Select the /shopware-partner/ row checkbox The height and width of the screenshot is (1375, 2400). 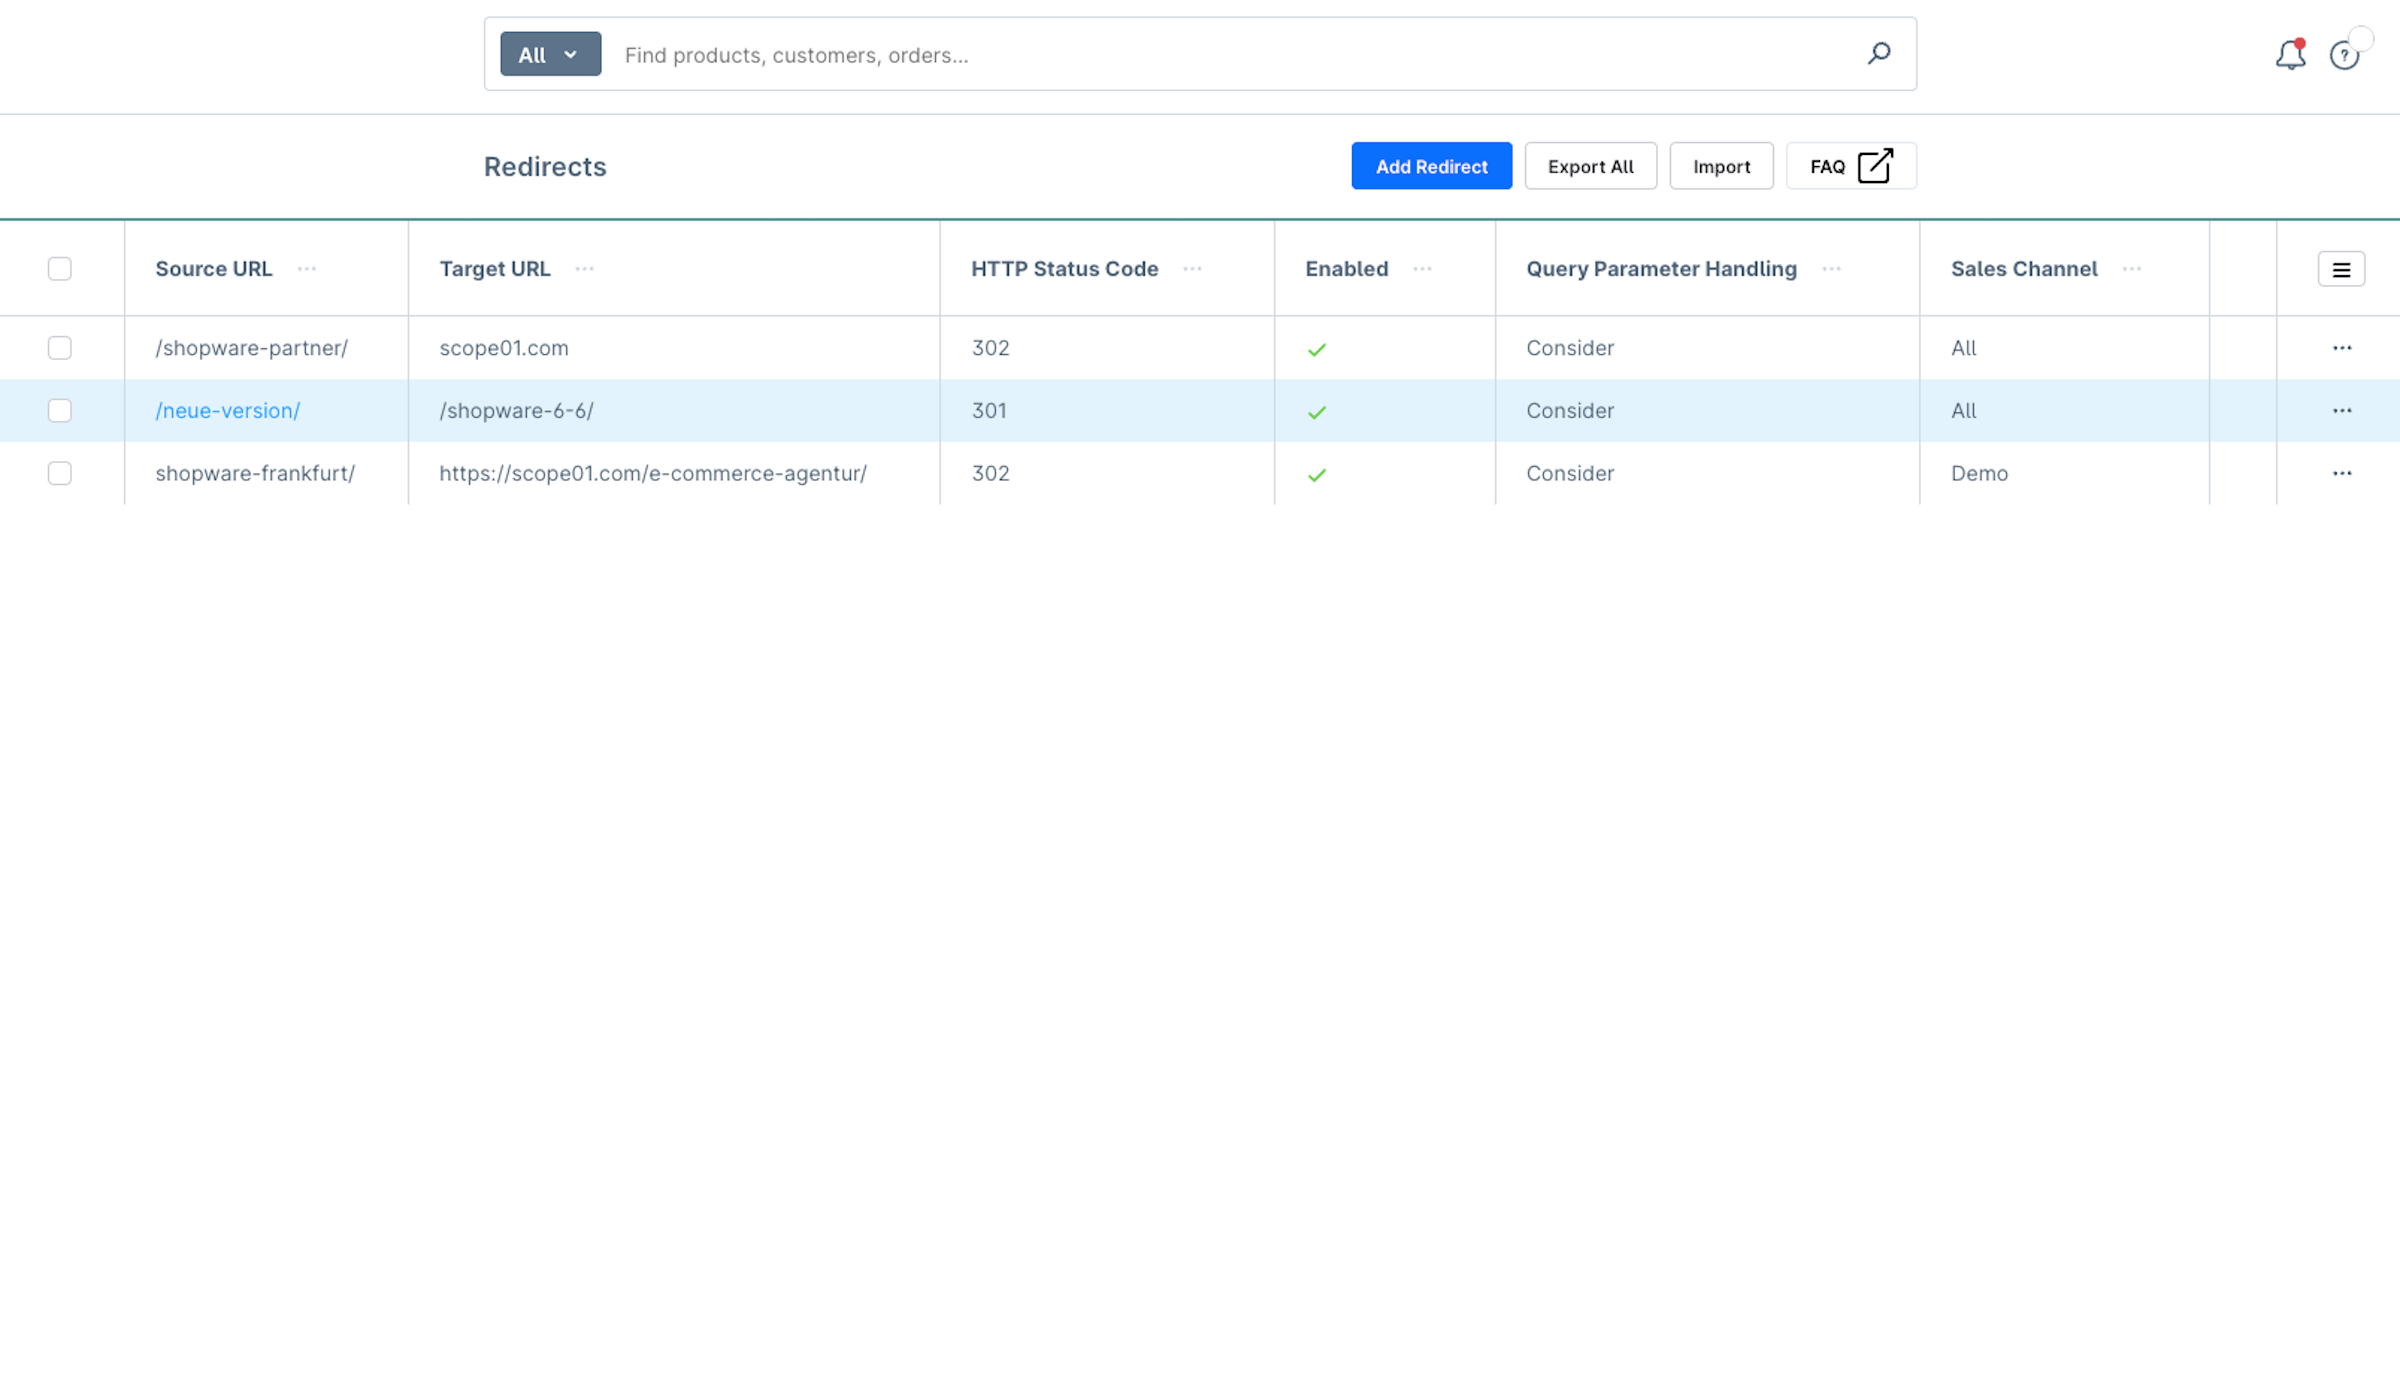(x=60, y=347)
